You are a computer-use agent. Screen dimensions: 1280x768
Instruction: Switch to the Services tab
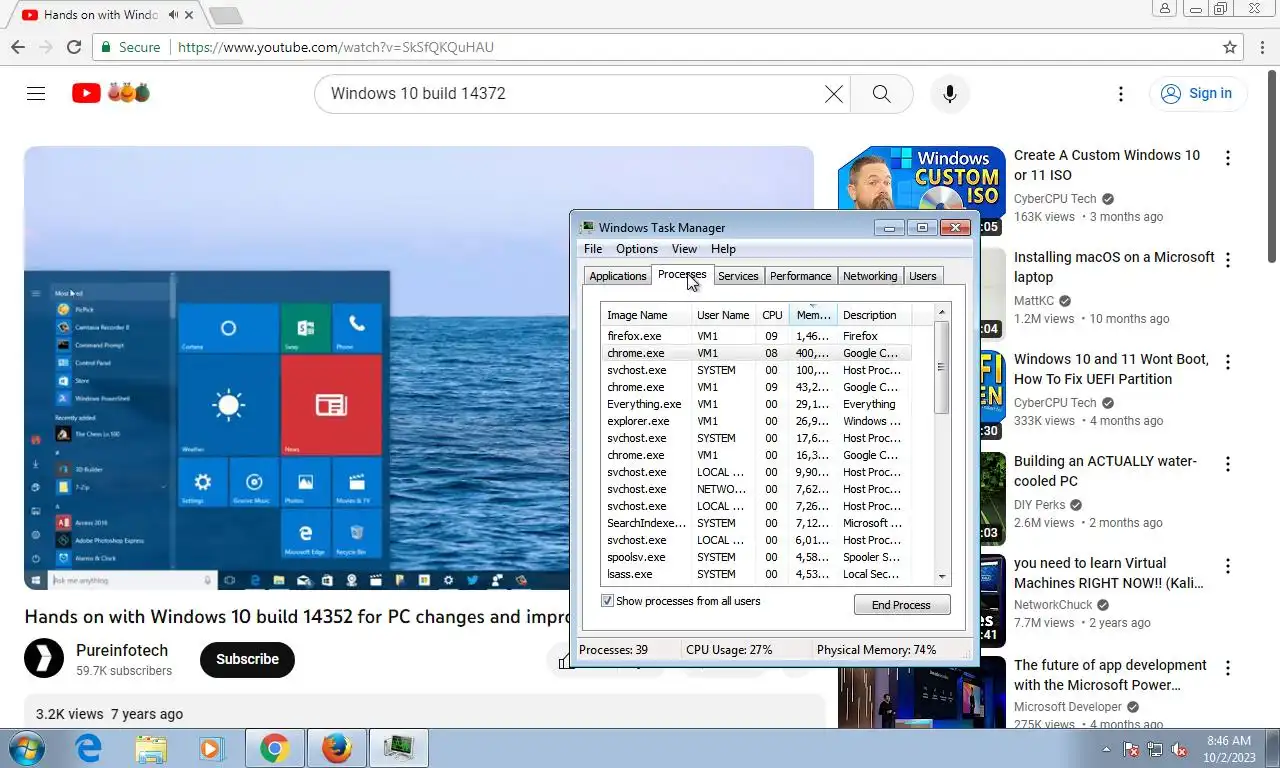[738, 276]
